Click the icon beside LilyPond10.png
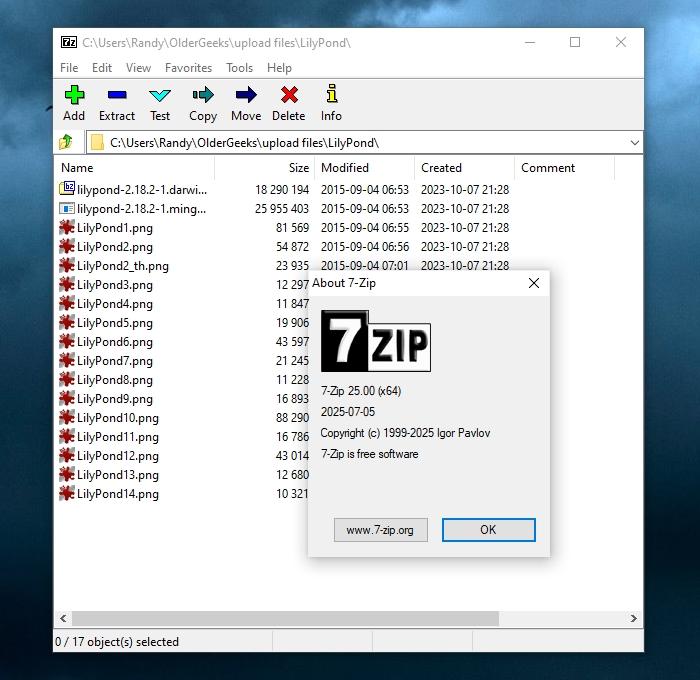This screenshot has height=680, width=700. click(67, 417)
